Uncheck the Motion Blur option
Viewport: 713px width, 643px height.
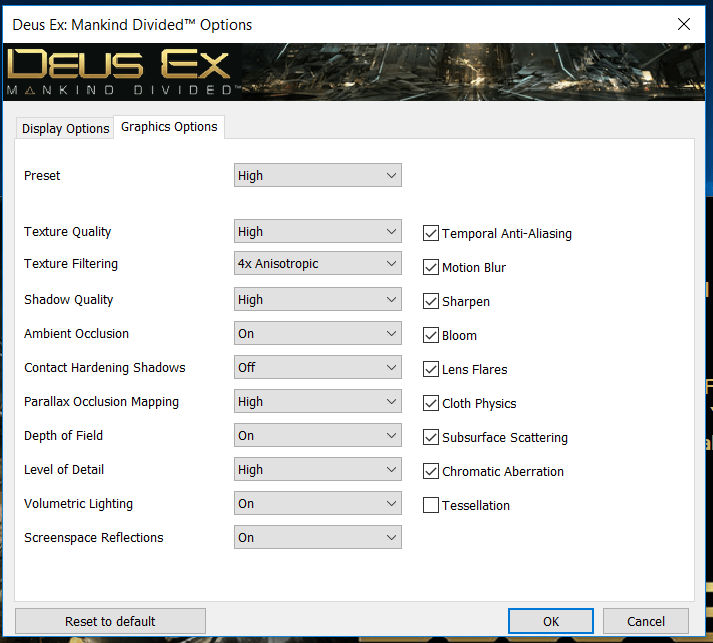coord(431,267)
